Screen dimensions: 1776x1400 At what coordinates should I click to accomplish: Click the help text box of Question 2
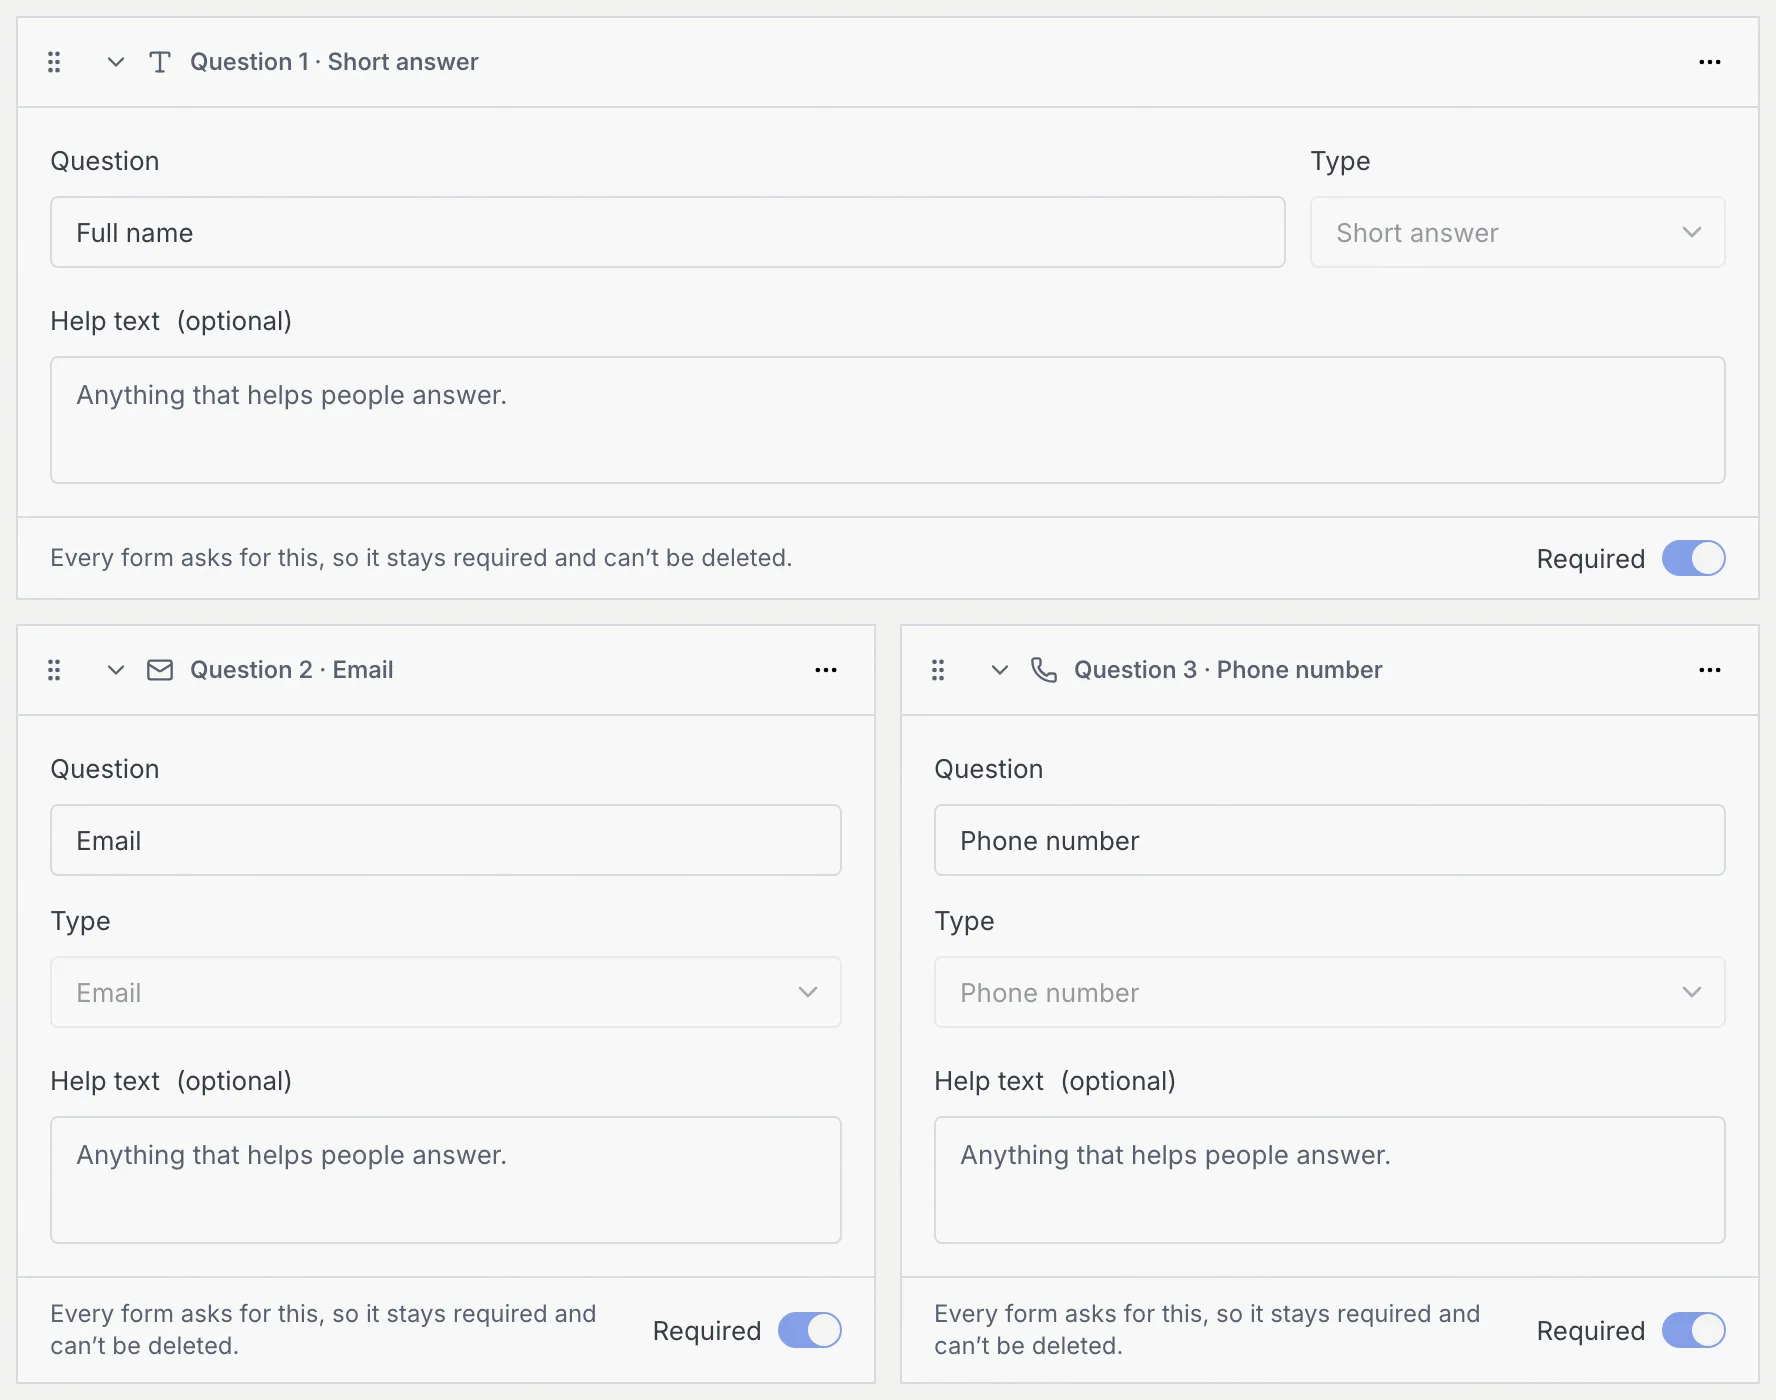point(446,1180)
